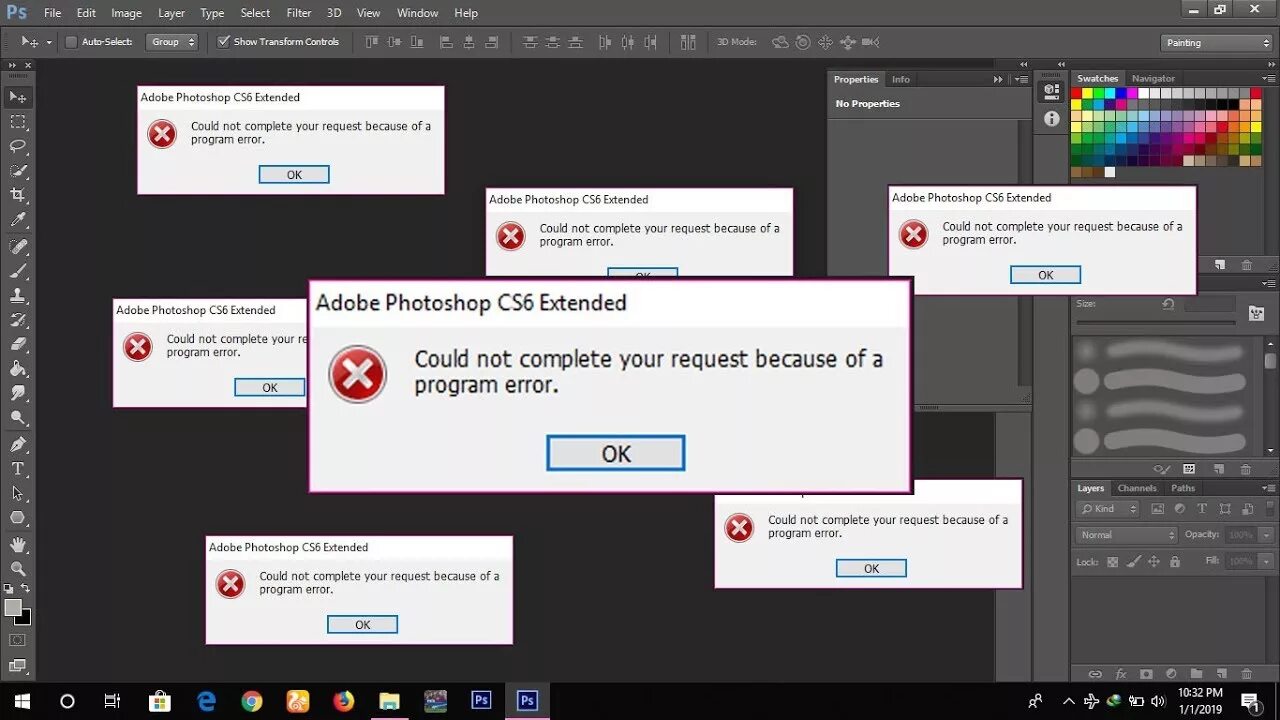Select the Hand tool

18,545
